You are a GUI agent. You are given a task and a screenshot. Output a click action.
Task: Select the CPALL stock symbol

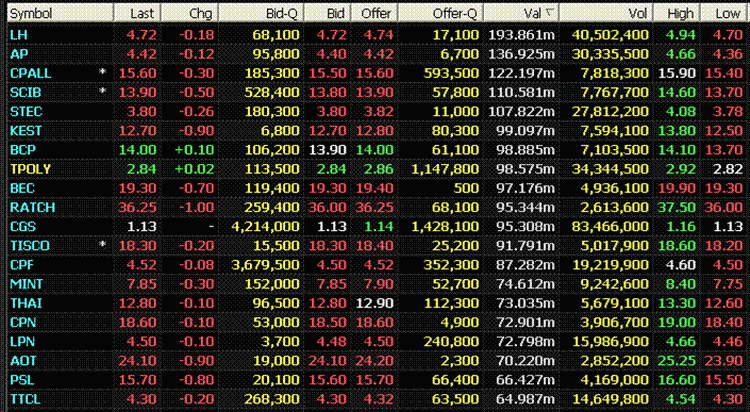(x=31, y=73)
